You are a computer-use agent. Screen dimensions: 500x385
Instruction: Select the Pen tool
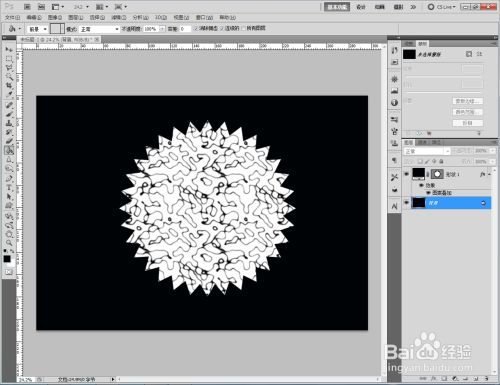tap(9, 179)
